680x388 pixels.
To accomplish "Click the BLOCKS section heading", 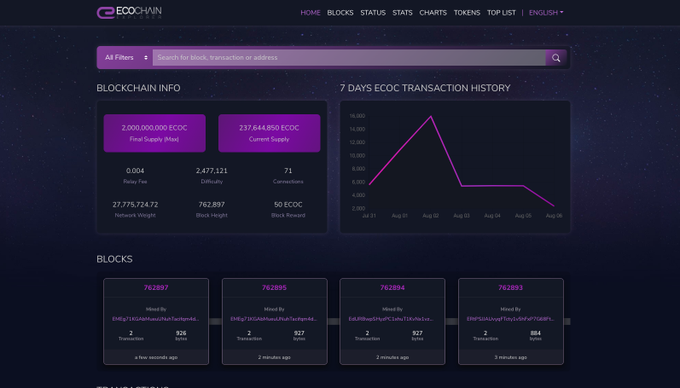I will click(114, 259).
